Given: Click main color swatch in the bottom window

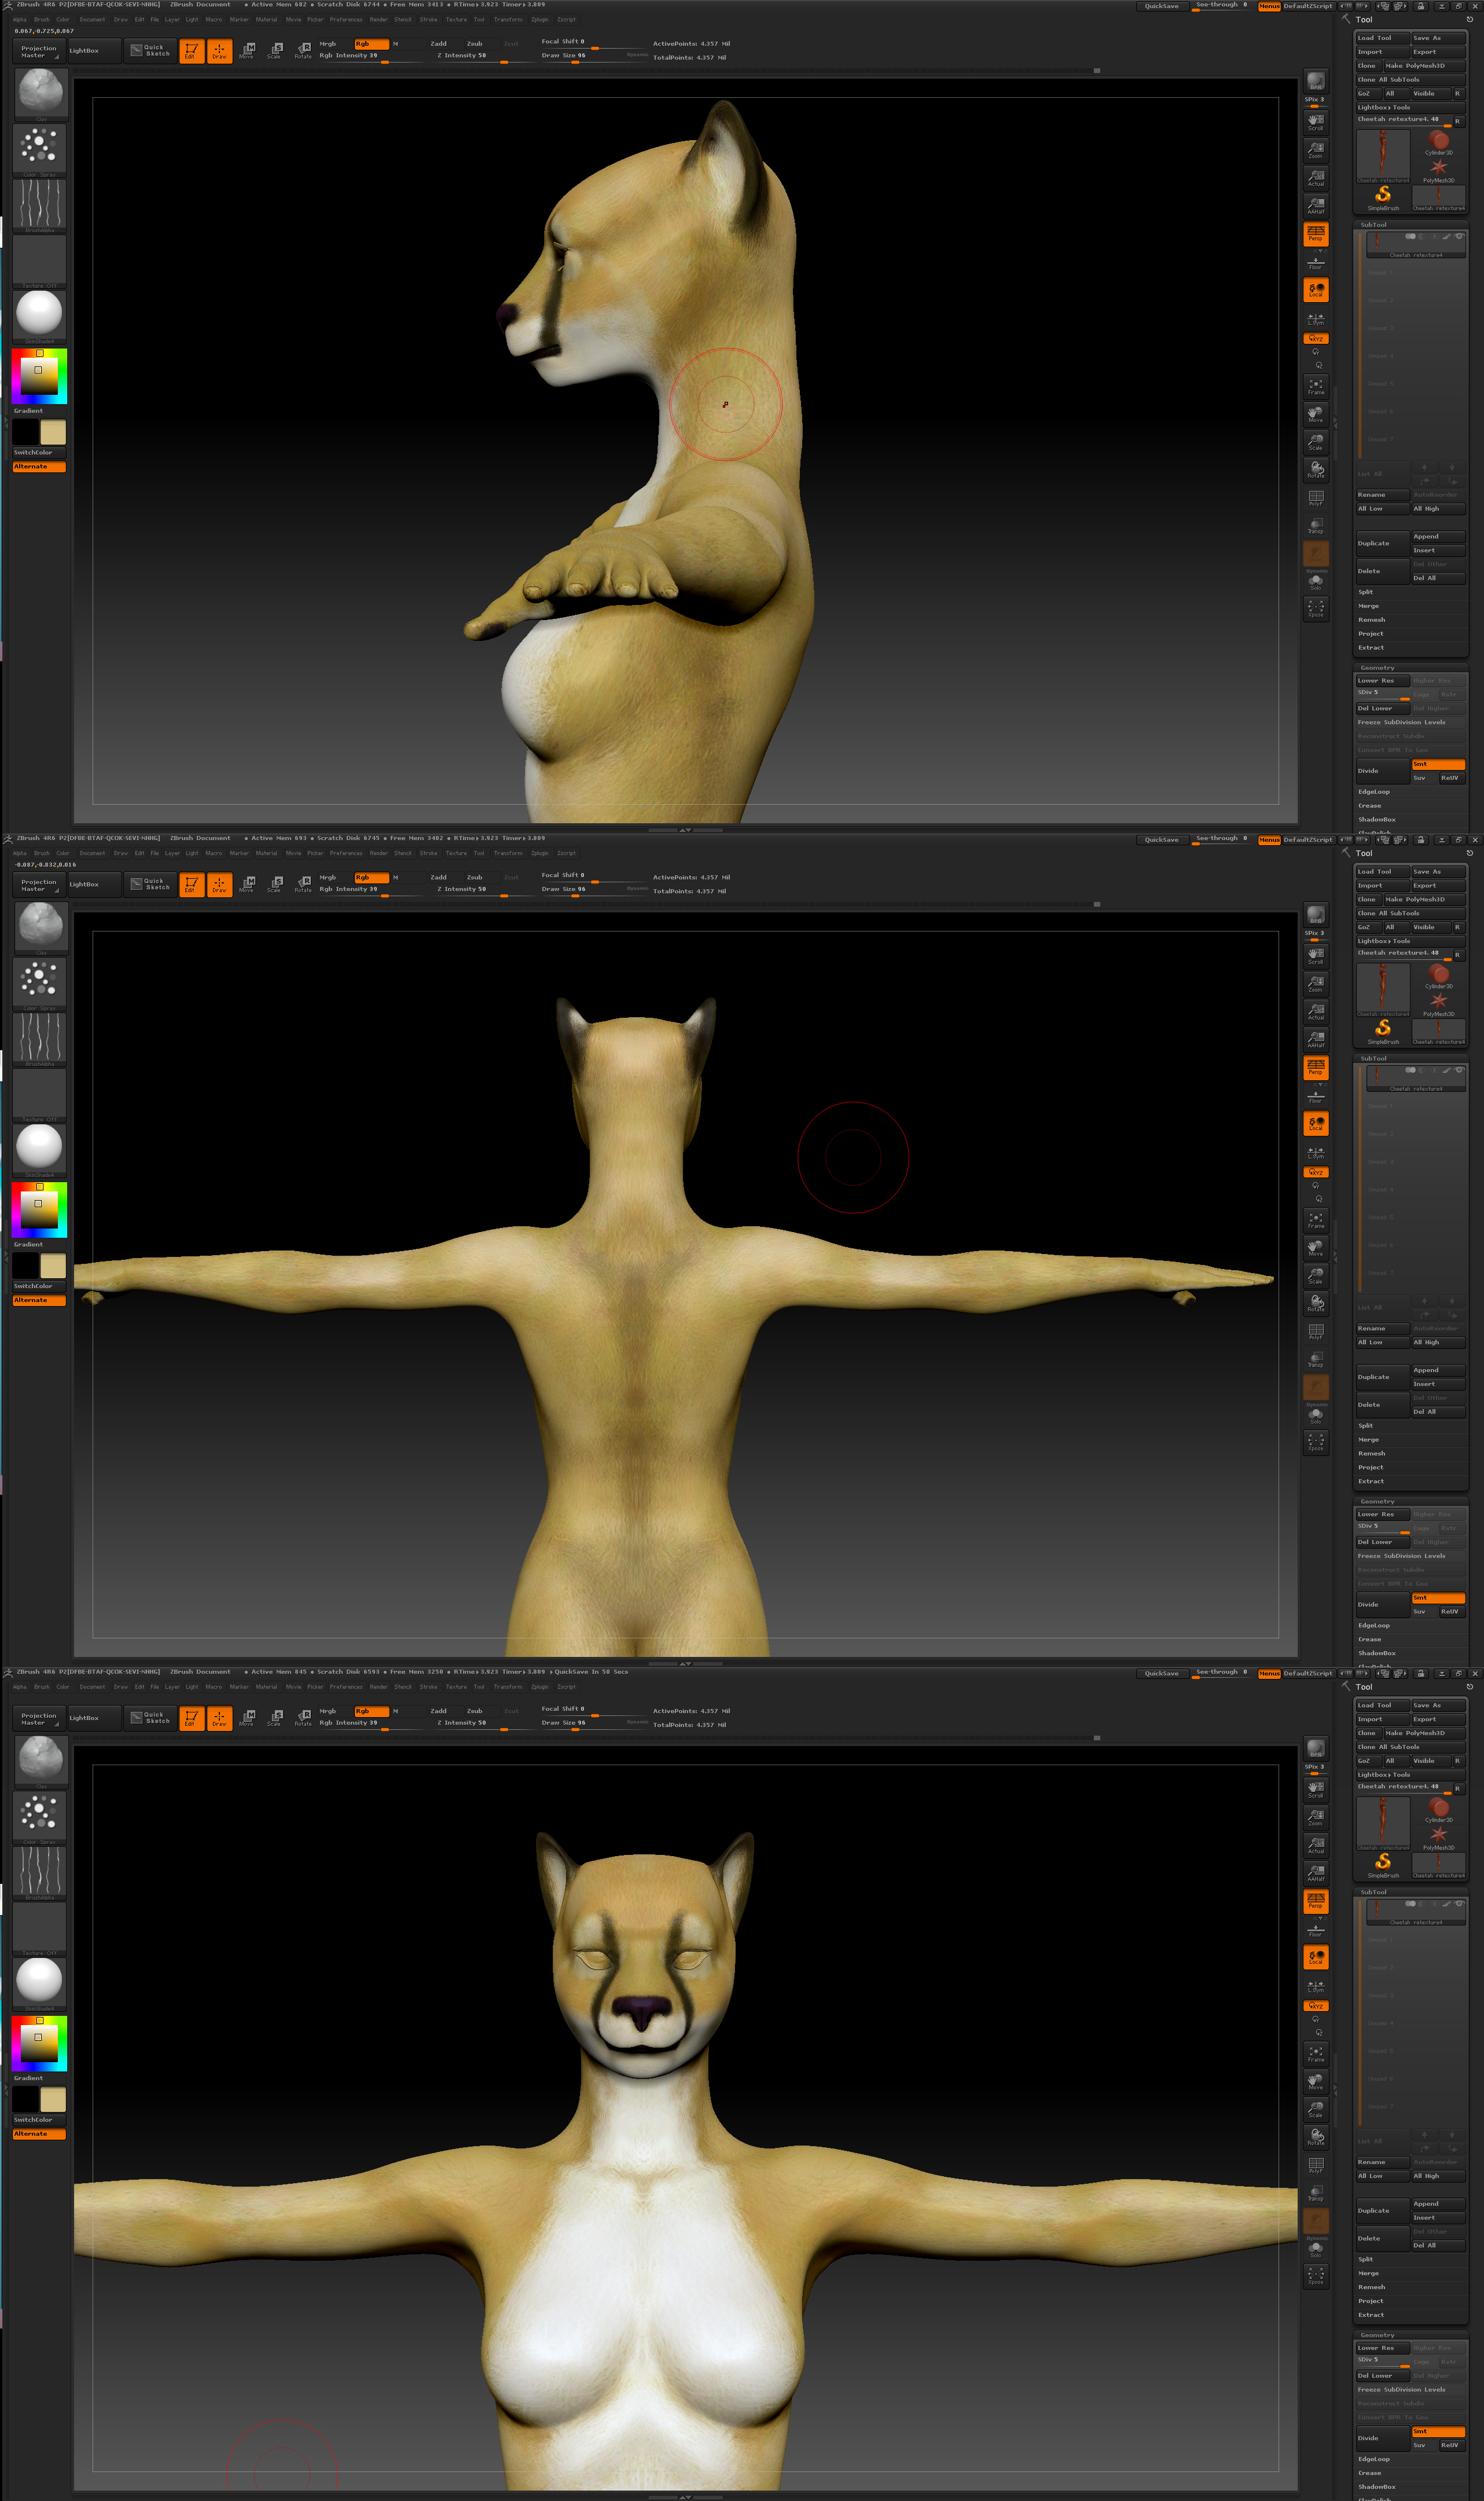Looking at the screenshot, I should tap(53, 2099).
